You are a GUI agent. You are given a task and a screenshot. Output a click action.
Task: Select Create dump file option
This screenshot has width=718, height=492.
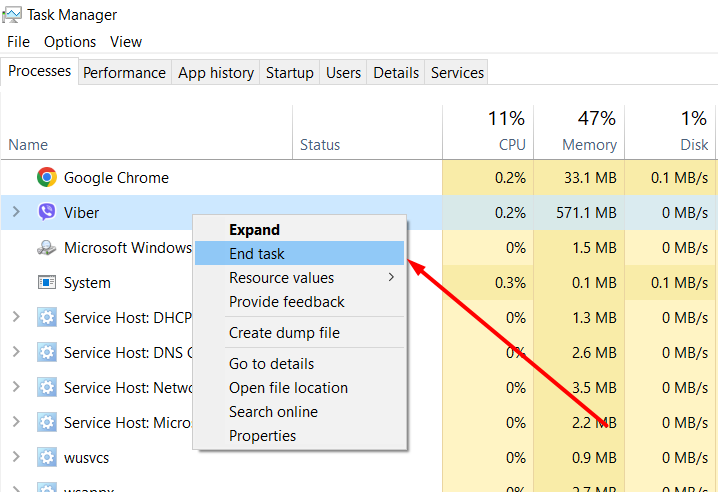[x=284, y=333]
